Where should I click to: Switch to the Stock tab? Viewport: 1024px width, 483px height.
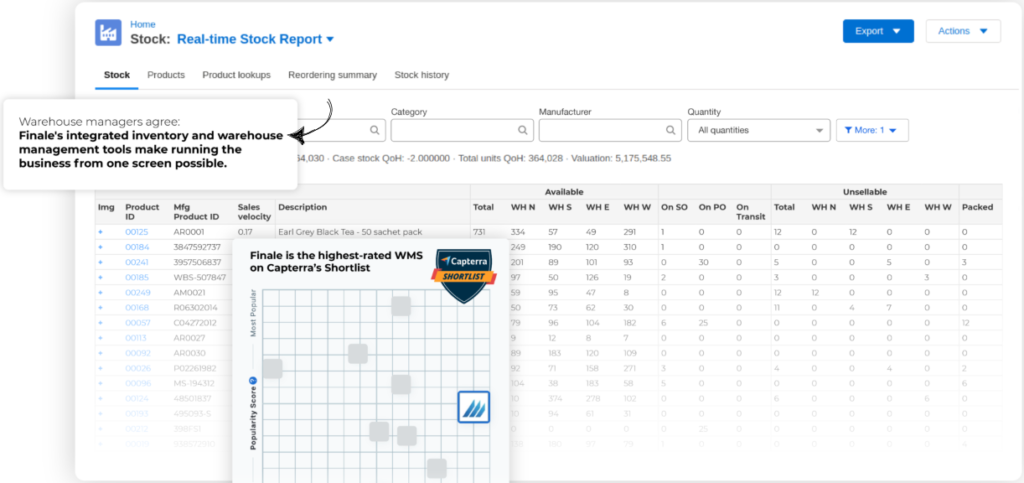click(x=117, y=75)
